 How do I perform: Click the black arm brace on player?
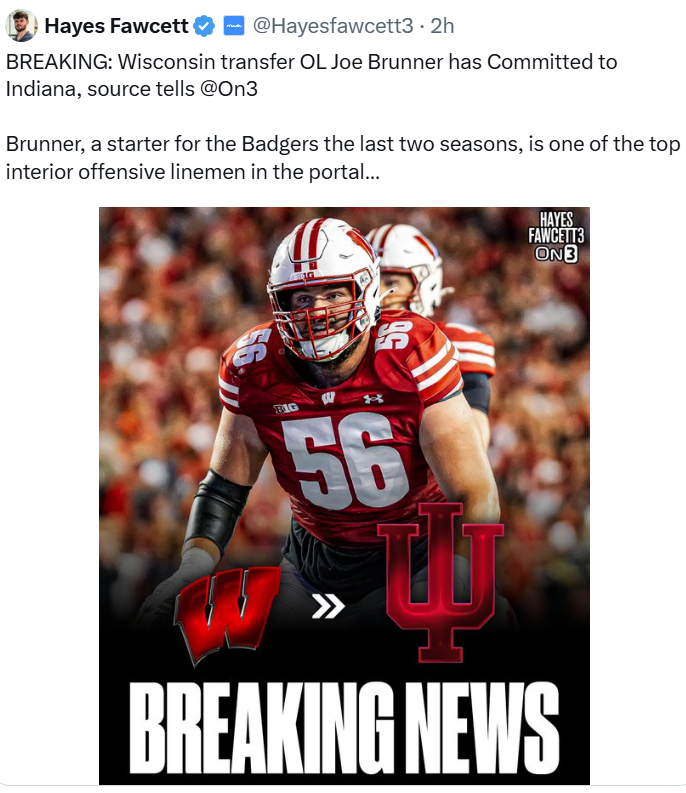click(x=218, y=509)
